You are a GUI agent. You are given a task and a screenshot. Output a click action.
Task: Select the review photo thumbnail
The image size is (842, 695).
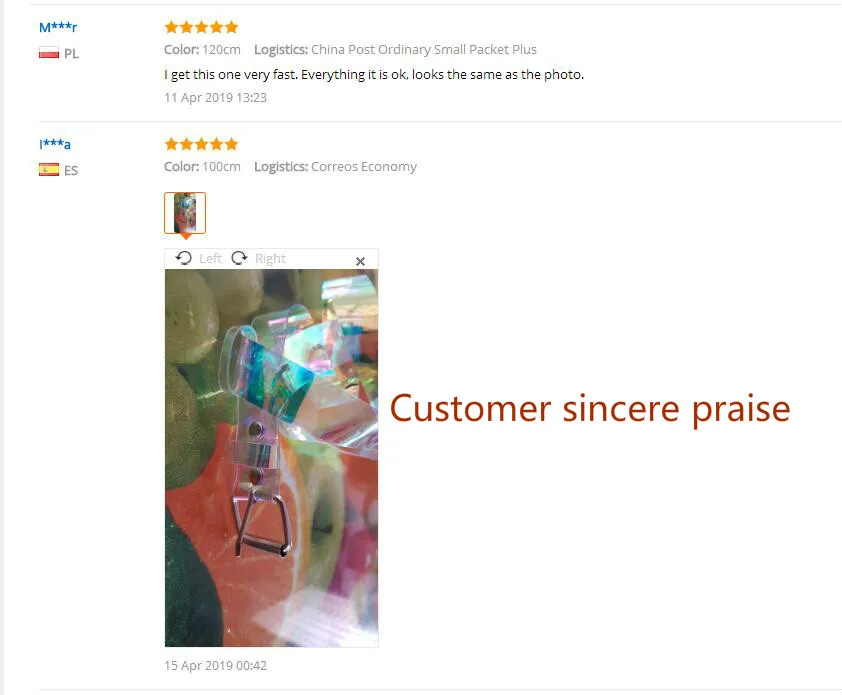pyautogui.click(x=185, y=213)
